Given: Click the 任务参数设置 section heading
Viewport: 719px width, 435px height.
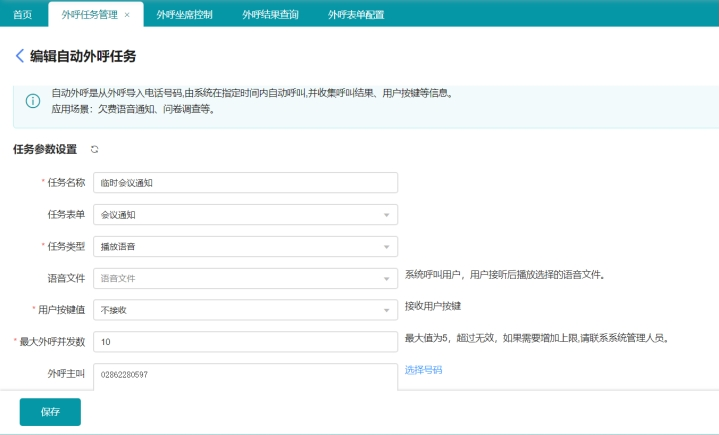Looking at the screenshot, I should pos(44,149).
